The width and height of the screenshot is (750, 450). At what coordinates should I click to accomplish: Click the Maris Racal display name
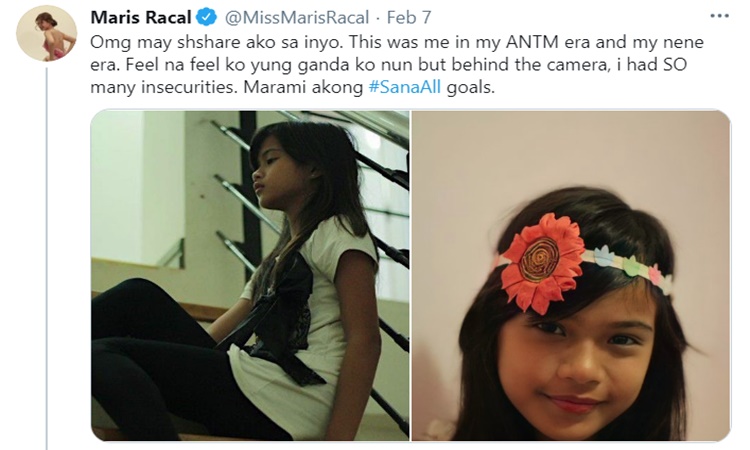(141, 17)
